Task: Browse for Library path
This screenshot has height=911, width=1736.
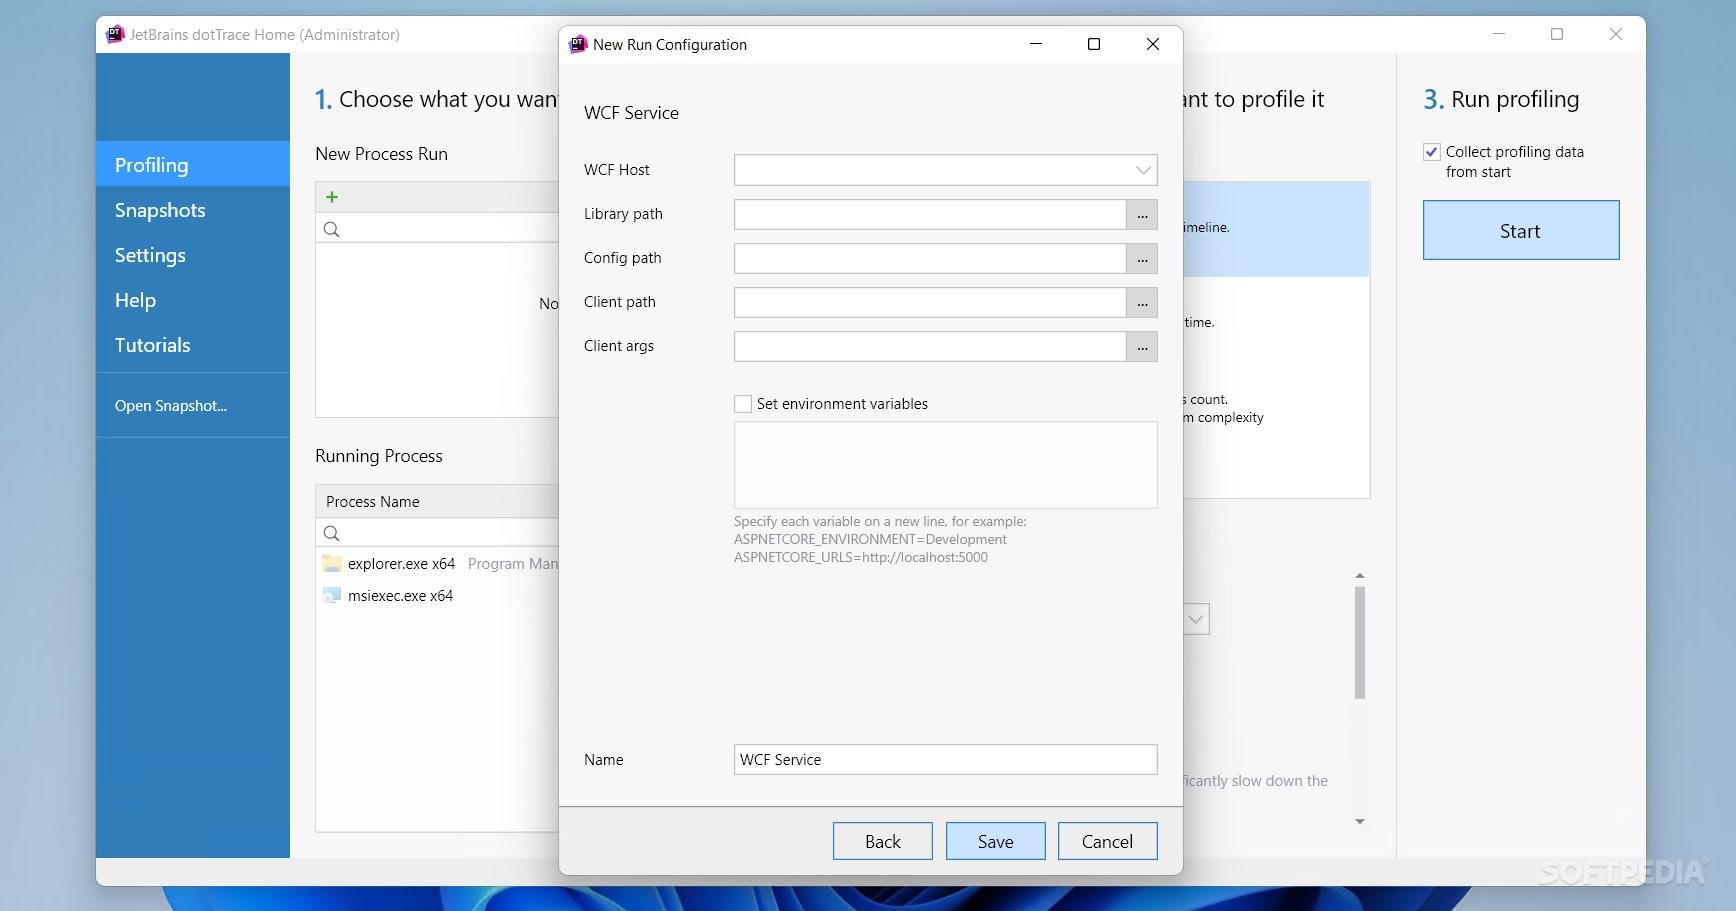Action: pyautogui.click(x=1142, y=215)
